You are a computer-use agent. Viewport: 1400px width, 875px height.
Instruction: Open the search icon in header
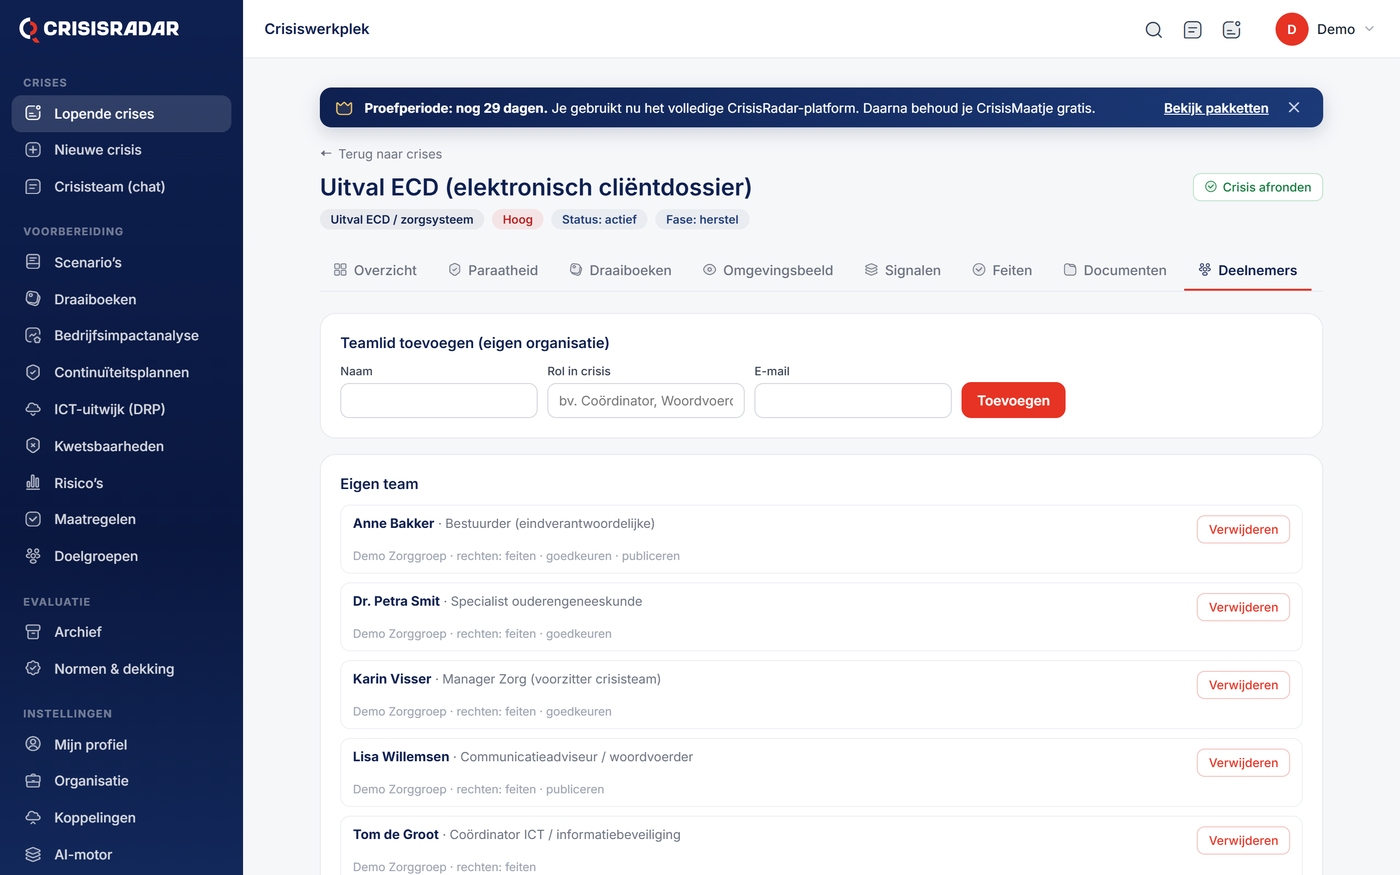click(x=1153, y=29)
